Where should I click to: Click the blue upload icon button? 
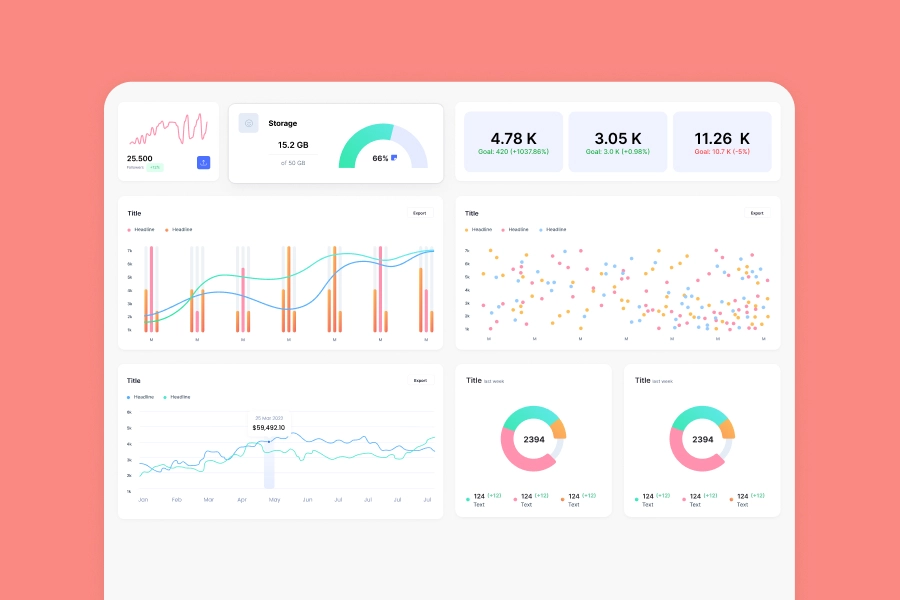[203, 162]
